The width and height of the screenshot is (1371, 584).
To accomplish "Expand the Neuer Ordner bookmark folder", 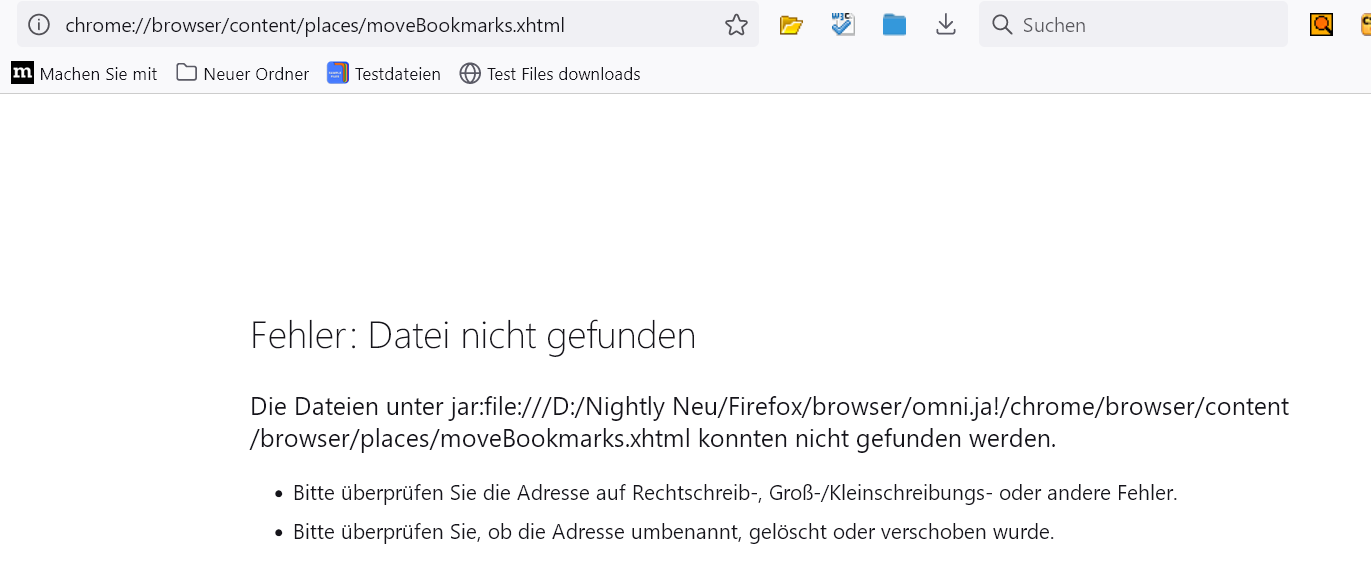I will point(243,73).
